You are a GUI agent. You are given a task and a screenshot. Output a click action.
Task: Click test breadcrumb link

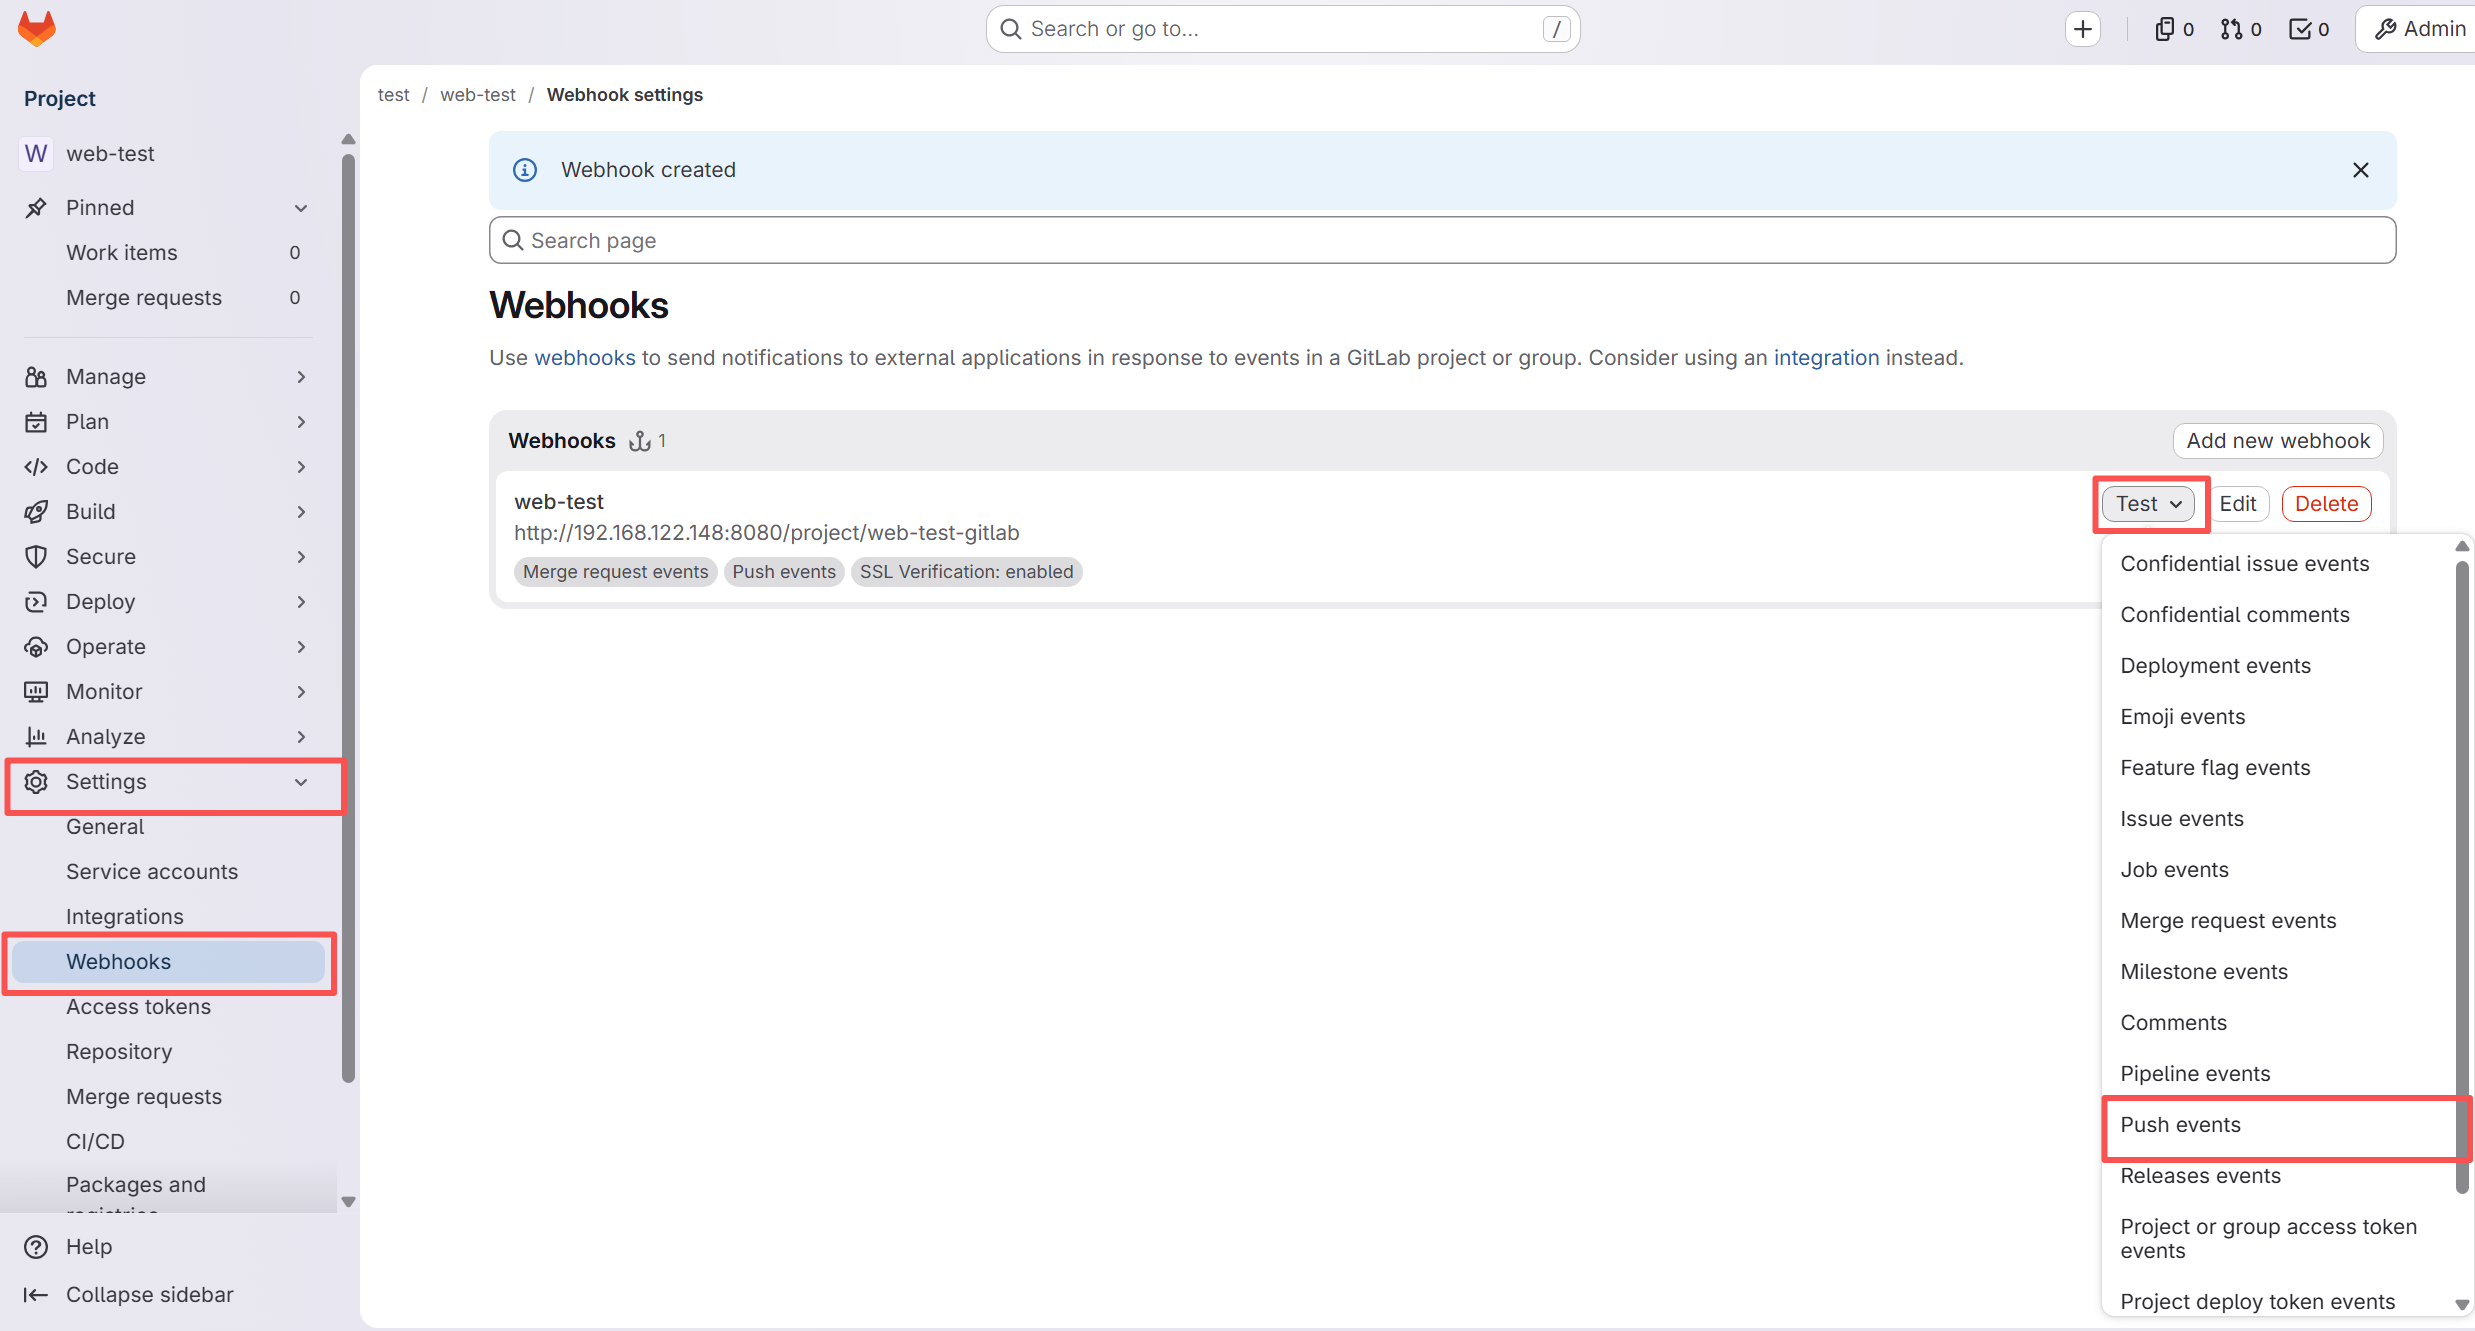click(394, 95)
